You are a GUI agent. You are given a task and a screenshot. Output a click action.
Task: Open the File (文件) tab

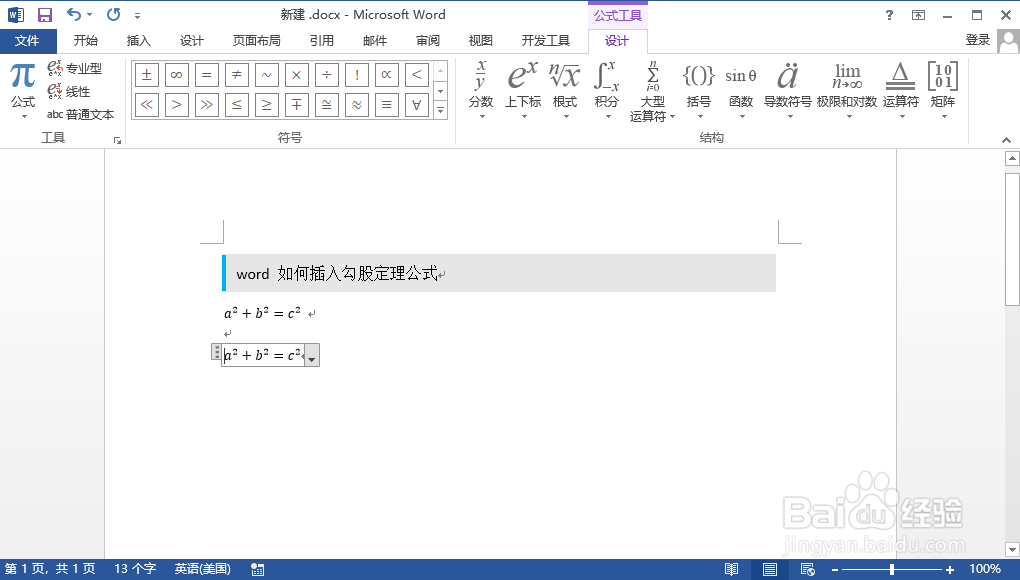point(28,41)
